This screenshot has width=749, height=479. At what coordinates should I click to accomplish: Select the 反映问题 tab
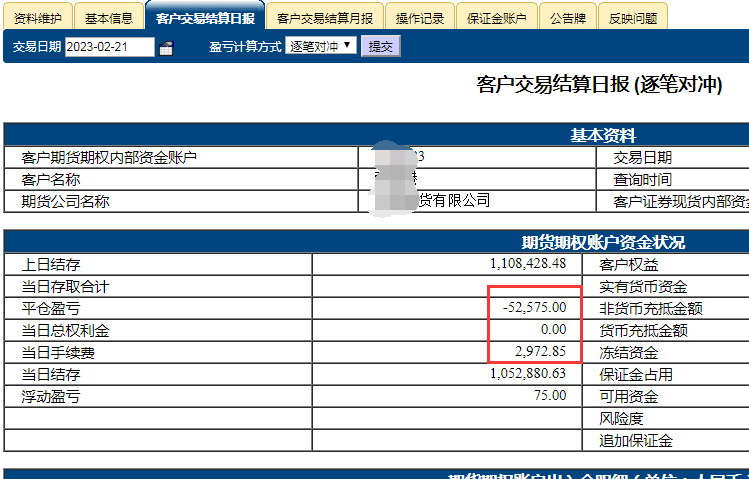point(632,18)
